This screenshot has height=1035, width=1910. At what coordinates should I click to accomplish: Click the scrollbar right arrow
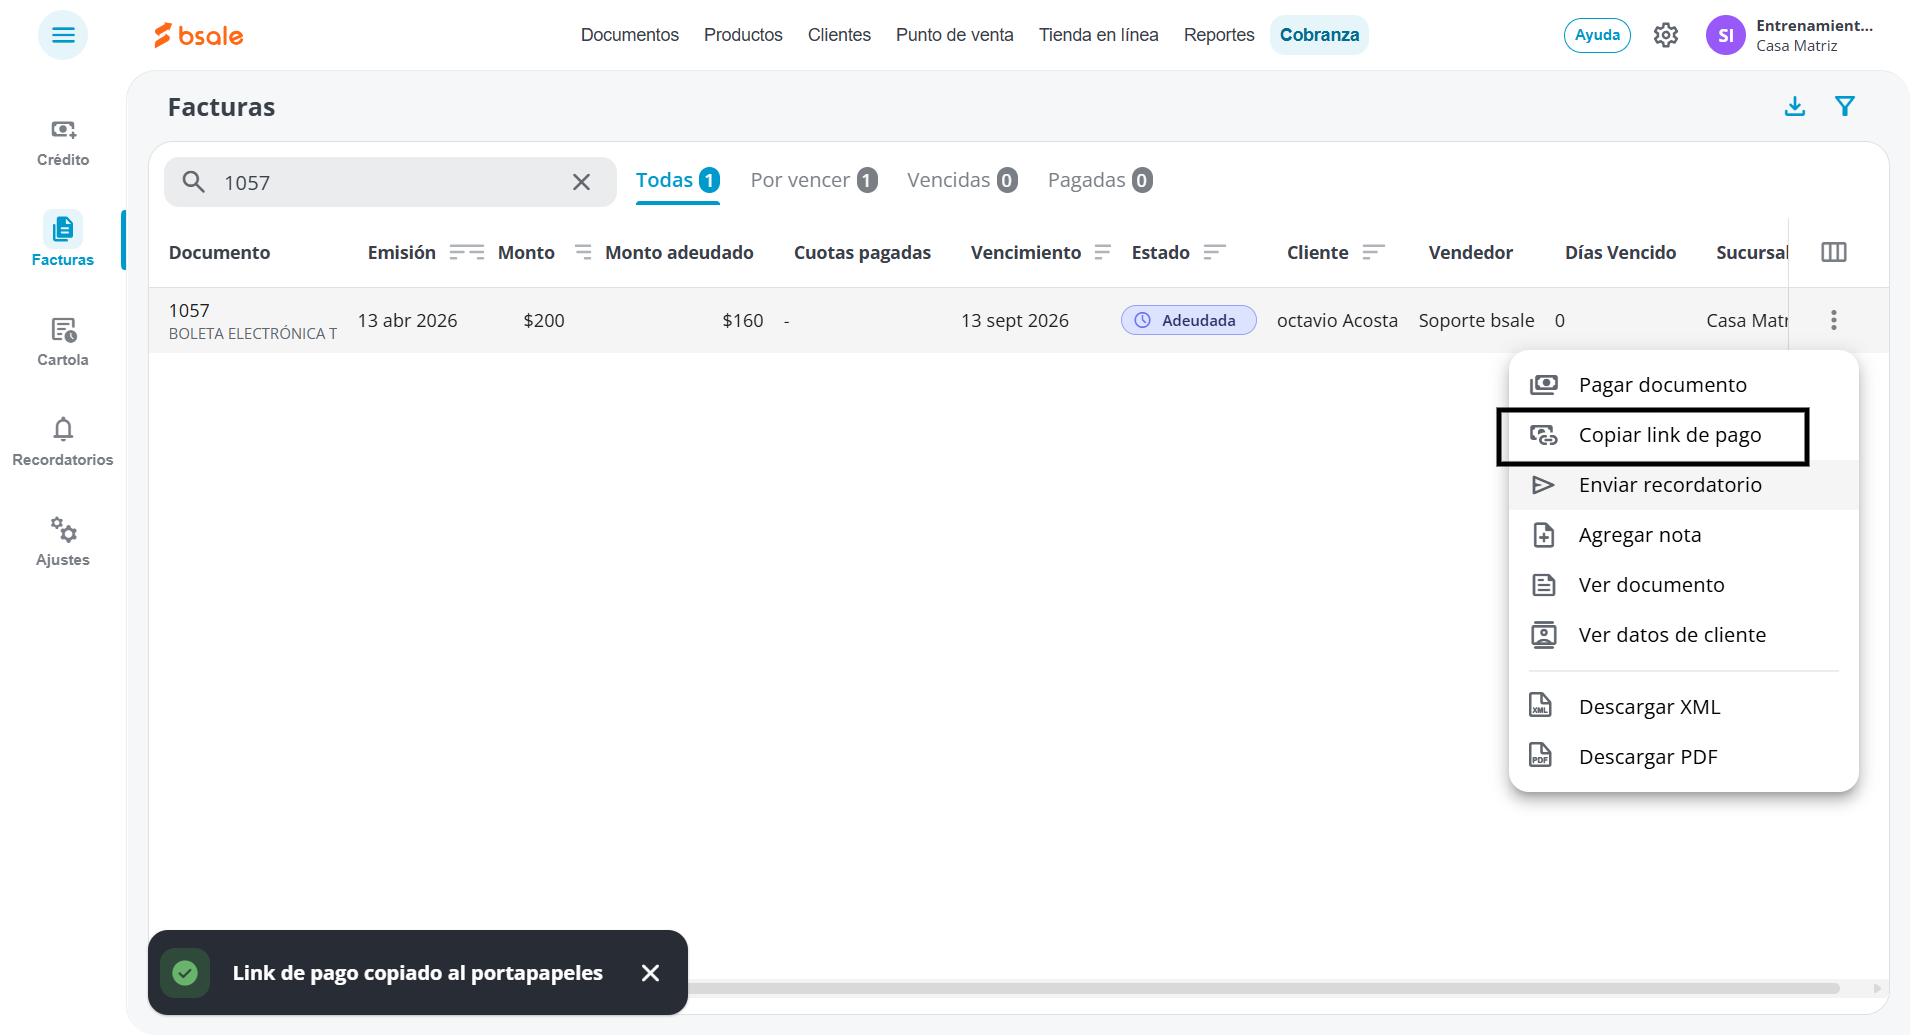(1876, 988)
